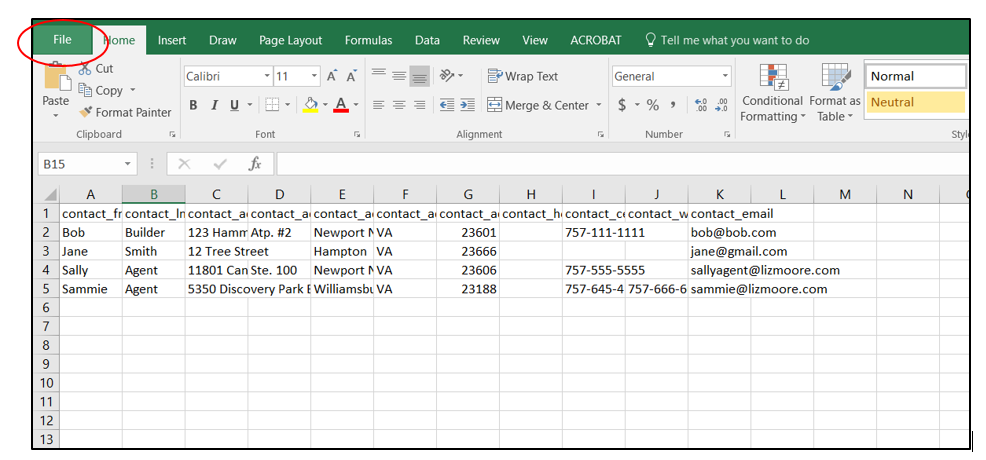The width and height of the screenshot is (986, 460).
Task: Expand the Name Box dropdown arrow
Action: tap(128, 164)
